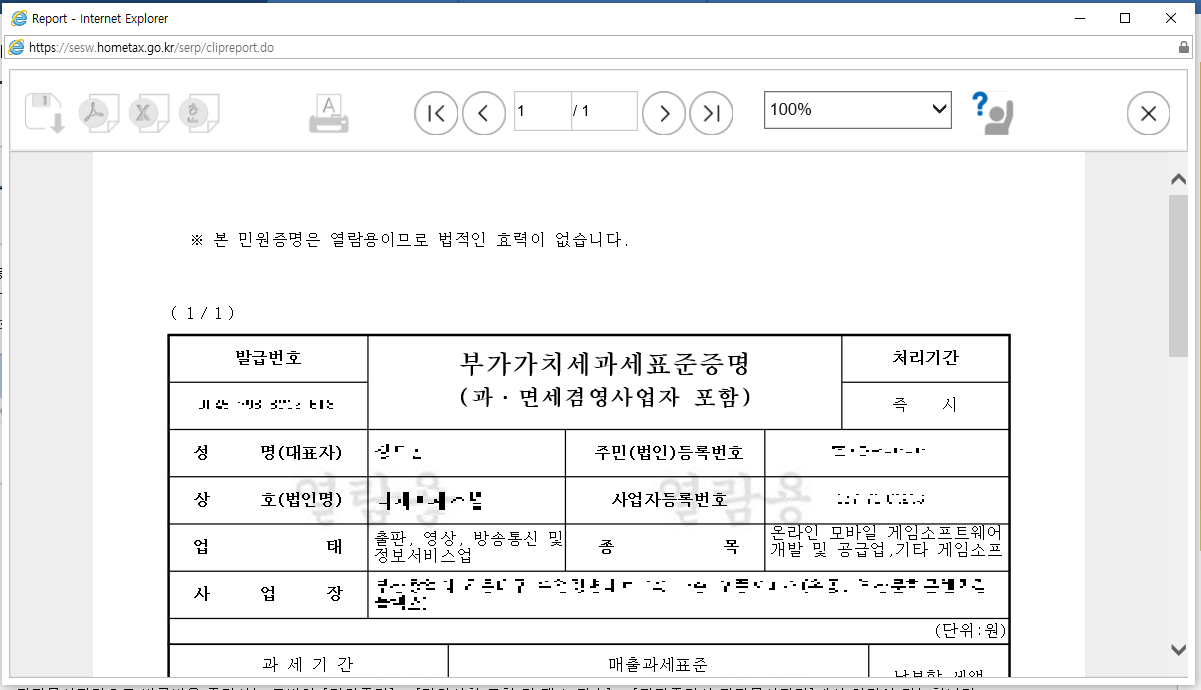Screen dimensions: 1201x690
Task: Click the 주민(법인)등록번호 label cell
Action: (x=665, y=453)
